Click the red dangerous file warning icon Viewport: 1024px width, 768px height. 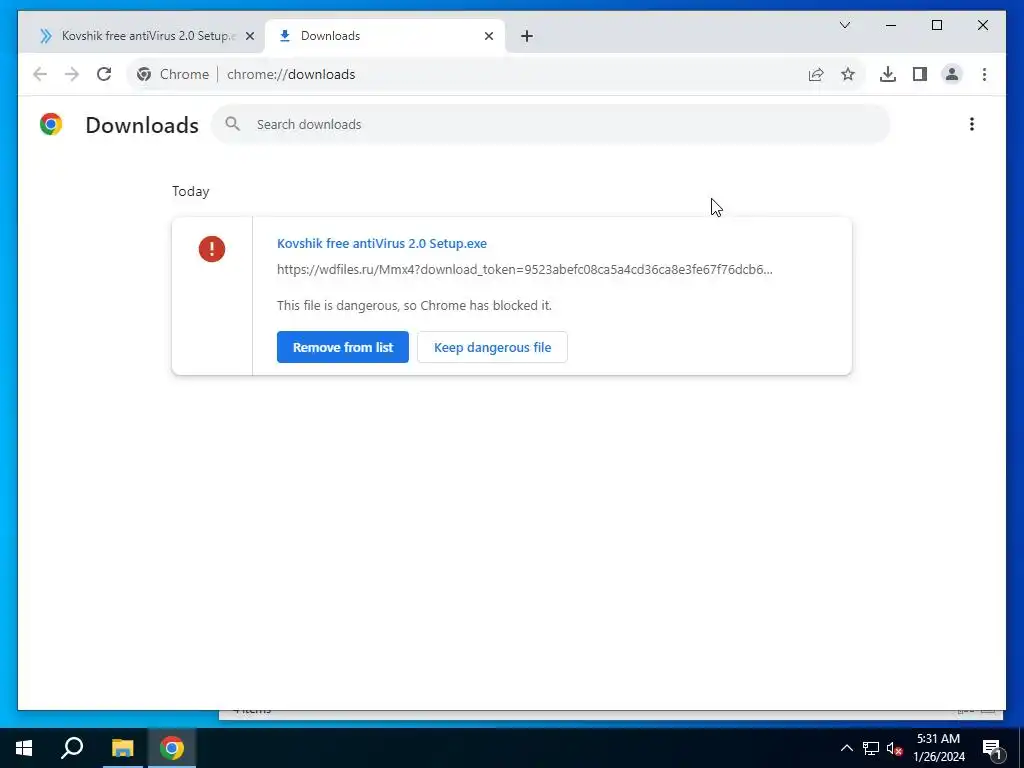(x=212, y=249)
